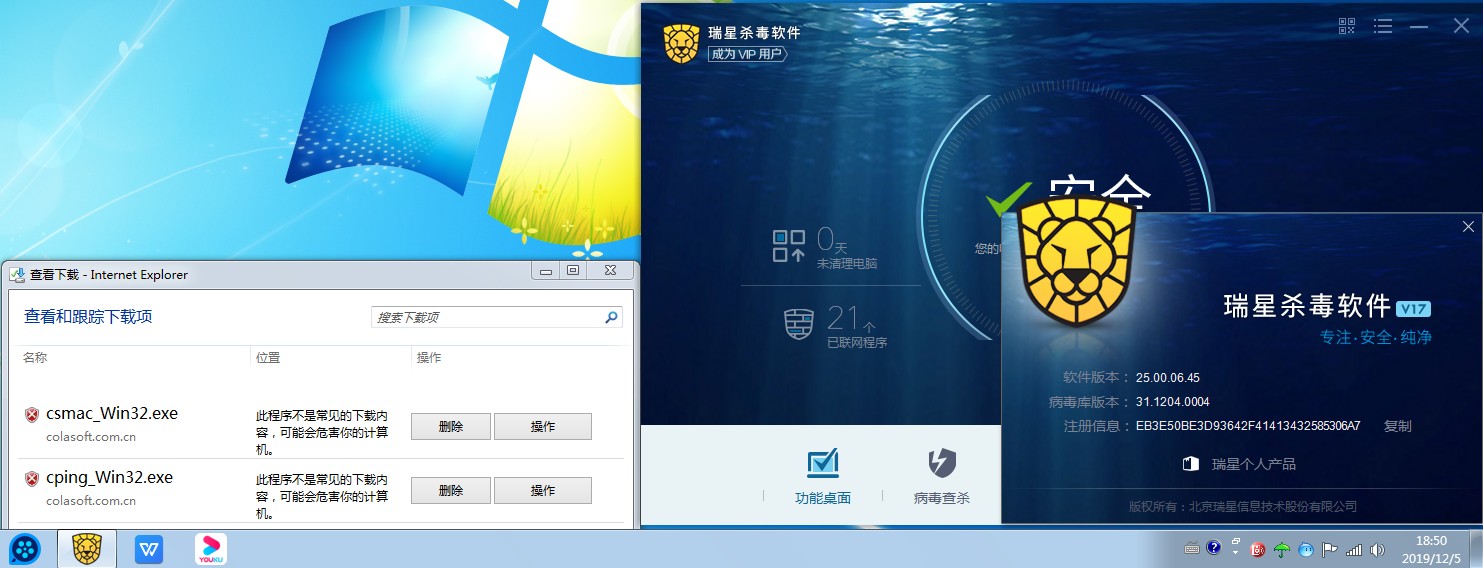Close the Rising About dialog

(x=1468, y=227)
